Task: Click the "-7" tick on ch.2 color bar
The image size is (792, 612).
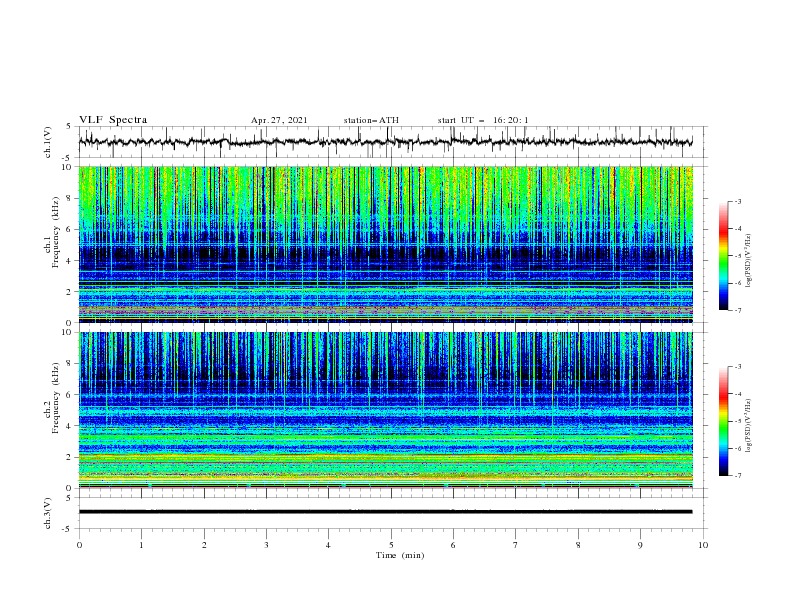Action: (738, 476)
